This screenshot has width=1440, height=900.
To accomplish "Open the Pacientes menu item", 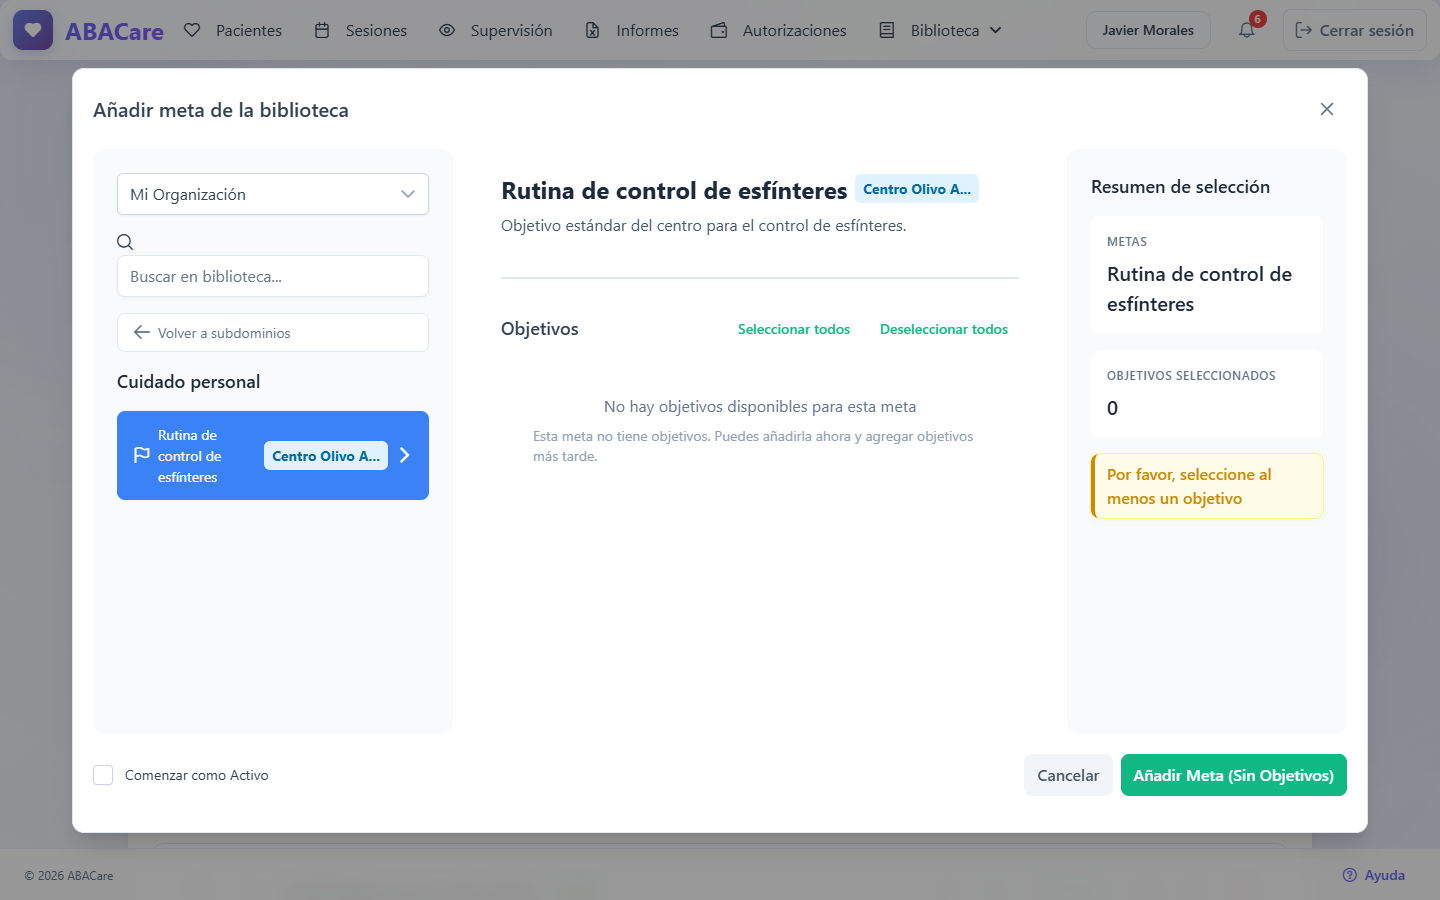I will tap(233, 30).
